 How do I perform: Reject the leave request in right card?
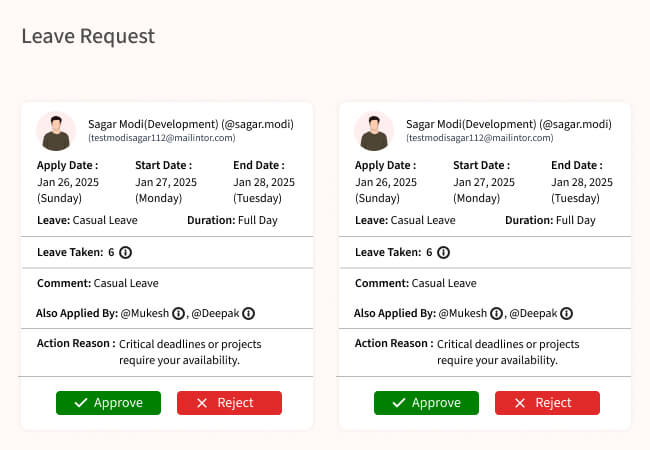[547, 403]
